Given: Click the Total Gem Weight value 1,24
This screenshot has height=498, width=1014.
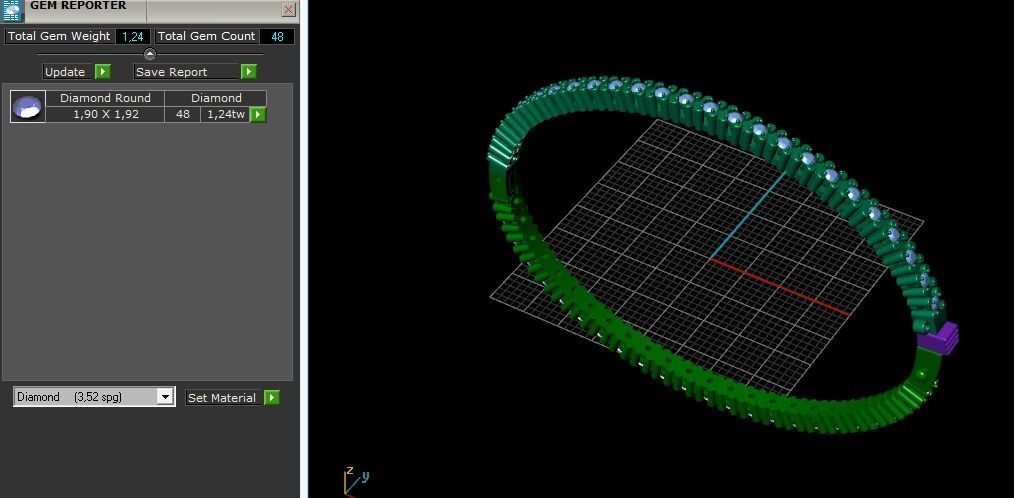Looking at the screenshot, I should [133, 36].
